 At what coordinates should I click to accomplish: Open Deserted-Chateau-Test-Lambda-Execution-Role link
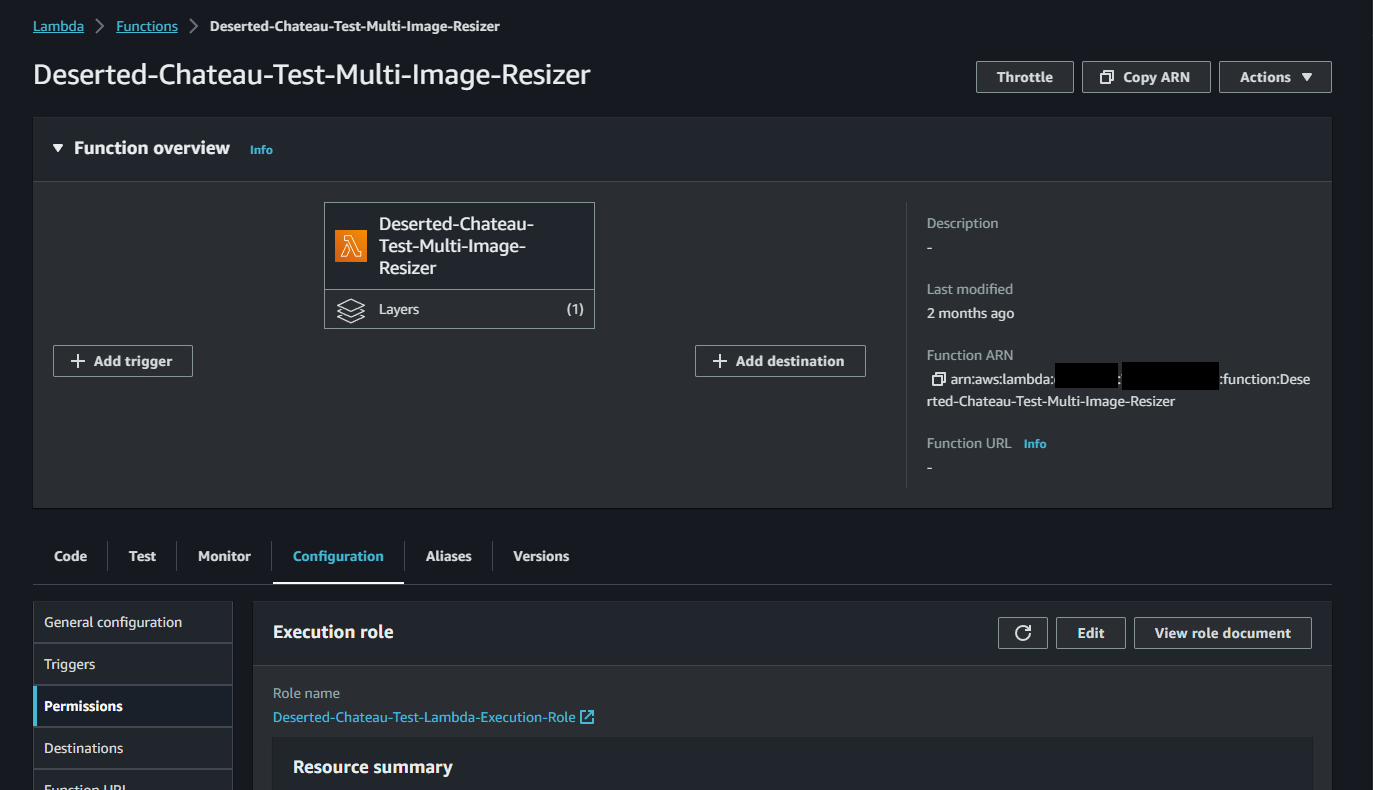(x=424, y=717)
